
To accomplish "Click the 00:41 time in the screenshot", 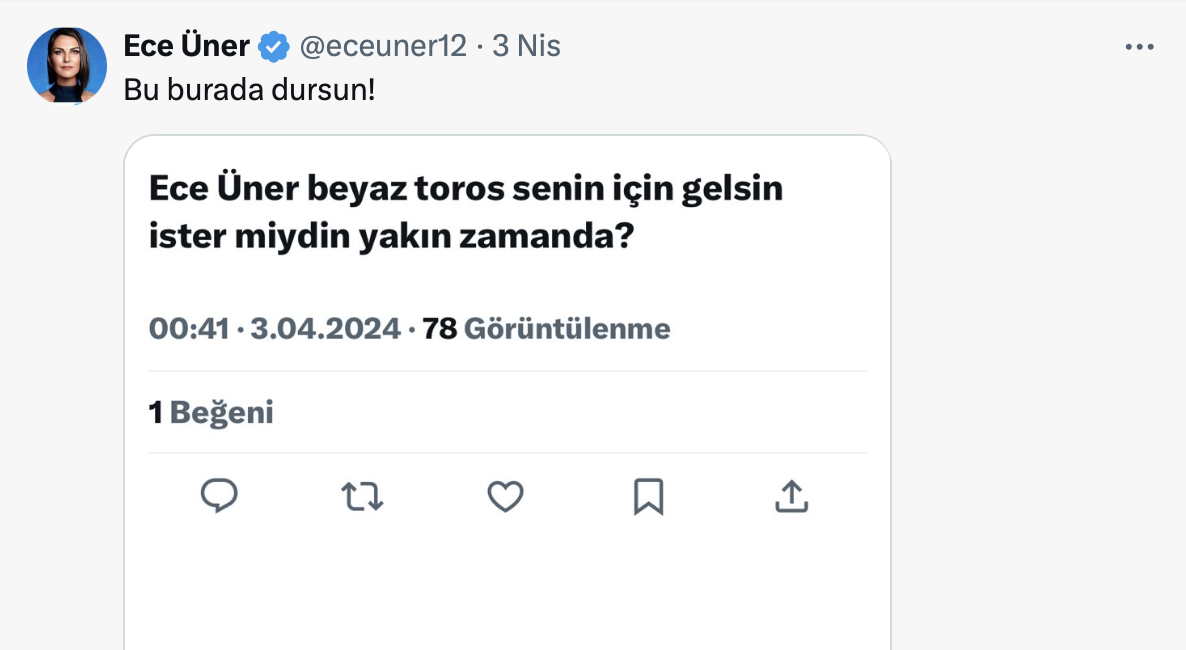I will [x=189, y=328].
